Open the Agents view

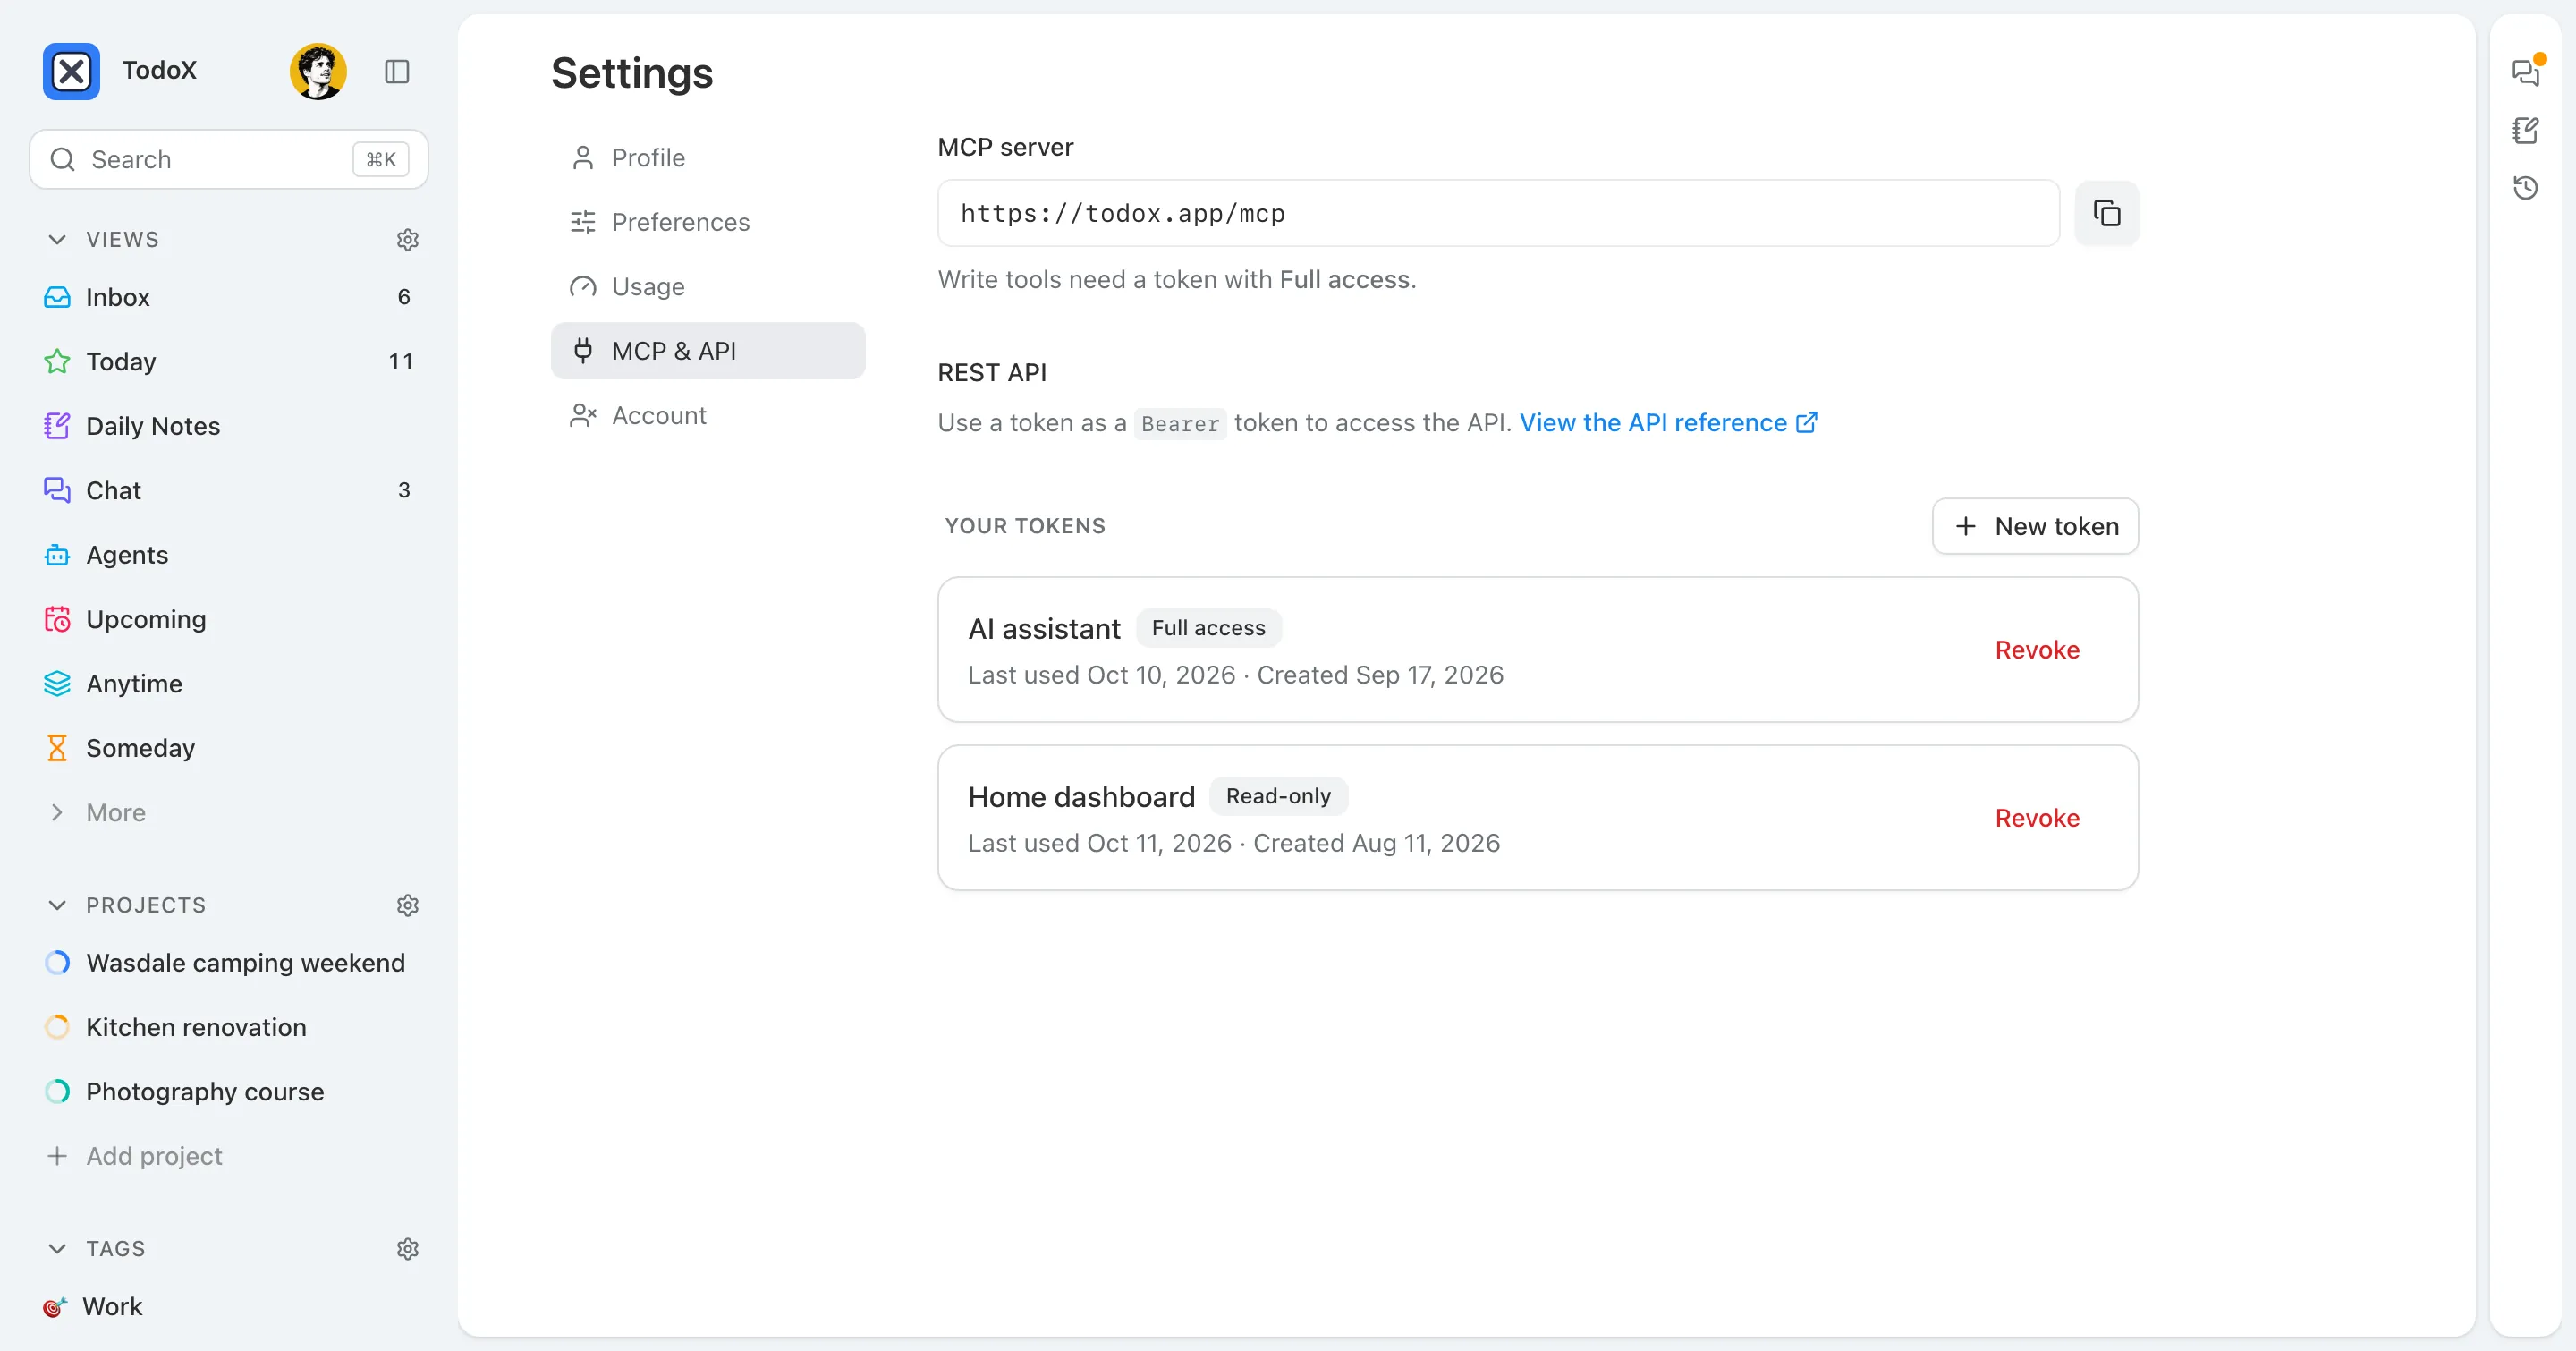pyautogui.click(x=229, y=555)
